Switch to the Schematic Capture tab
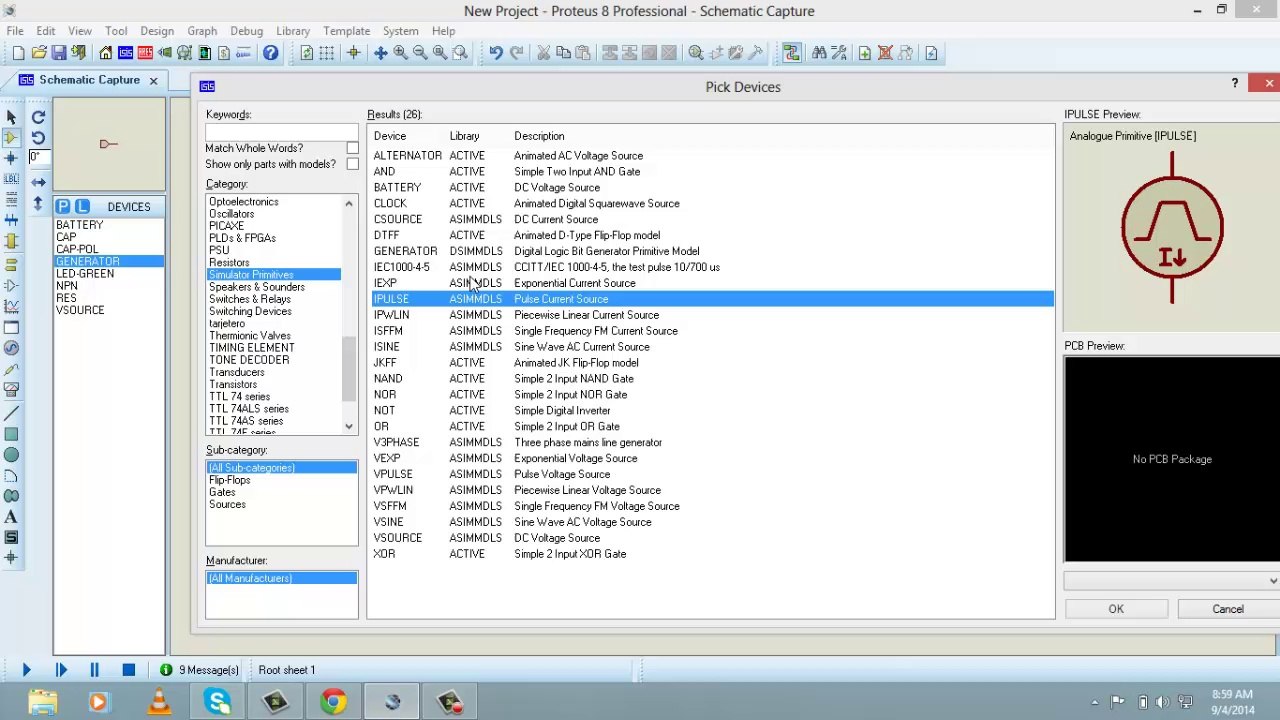Viewport: 1280px width, 720px height. tap(89, 80)
